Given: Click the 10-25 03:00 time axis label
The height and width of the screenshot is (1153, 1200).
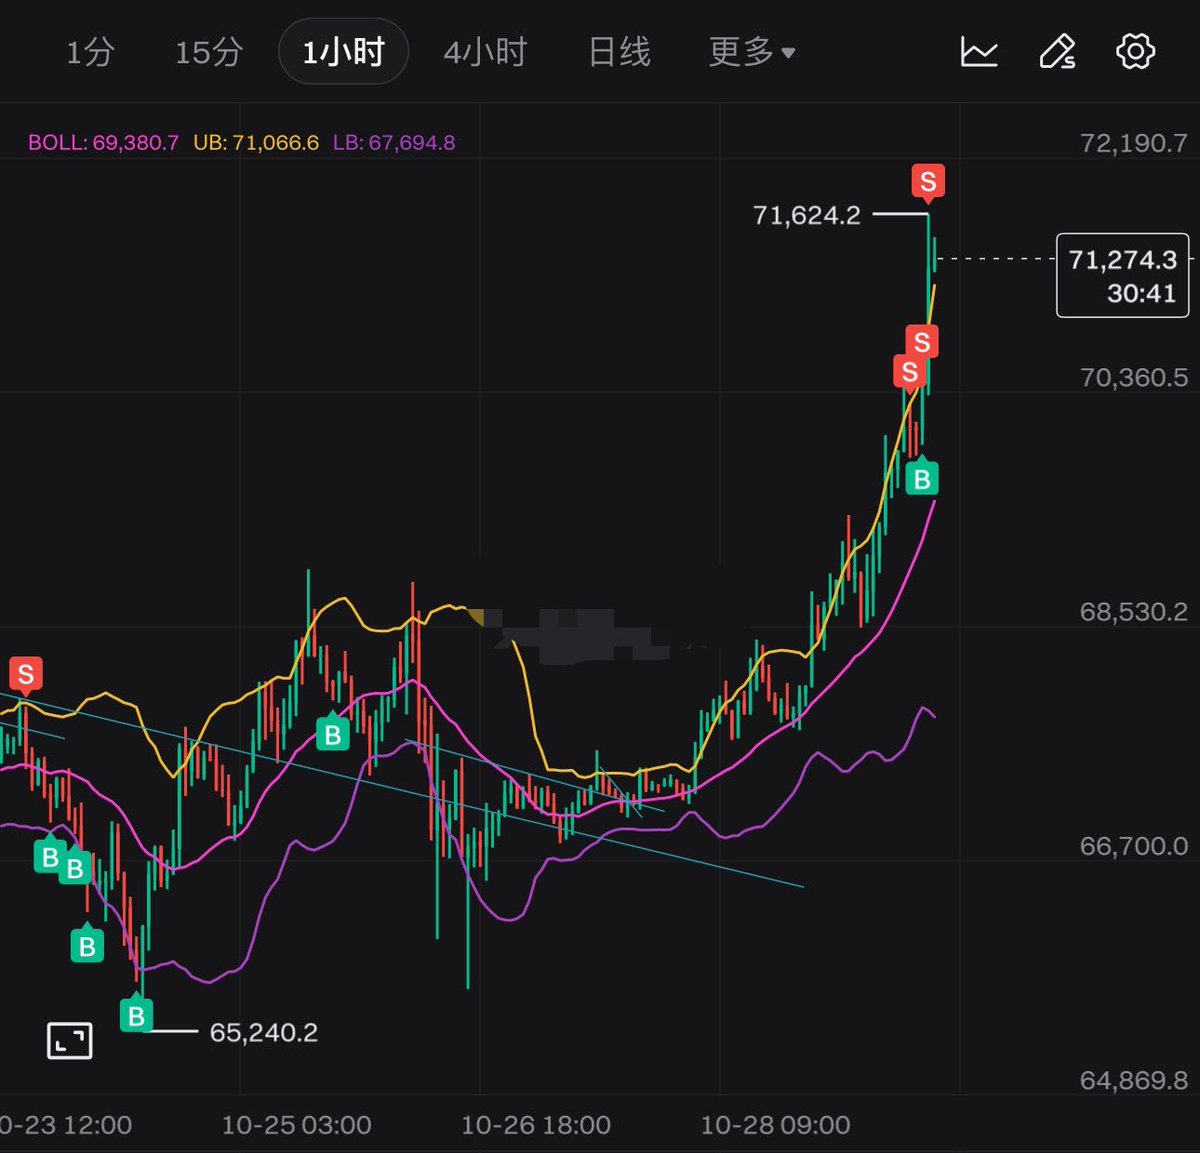Looking at the screenshot, I should tap(296, 1125).
